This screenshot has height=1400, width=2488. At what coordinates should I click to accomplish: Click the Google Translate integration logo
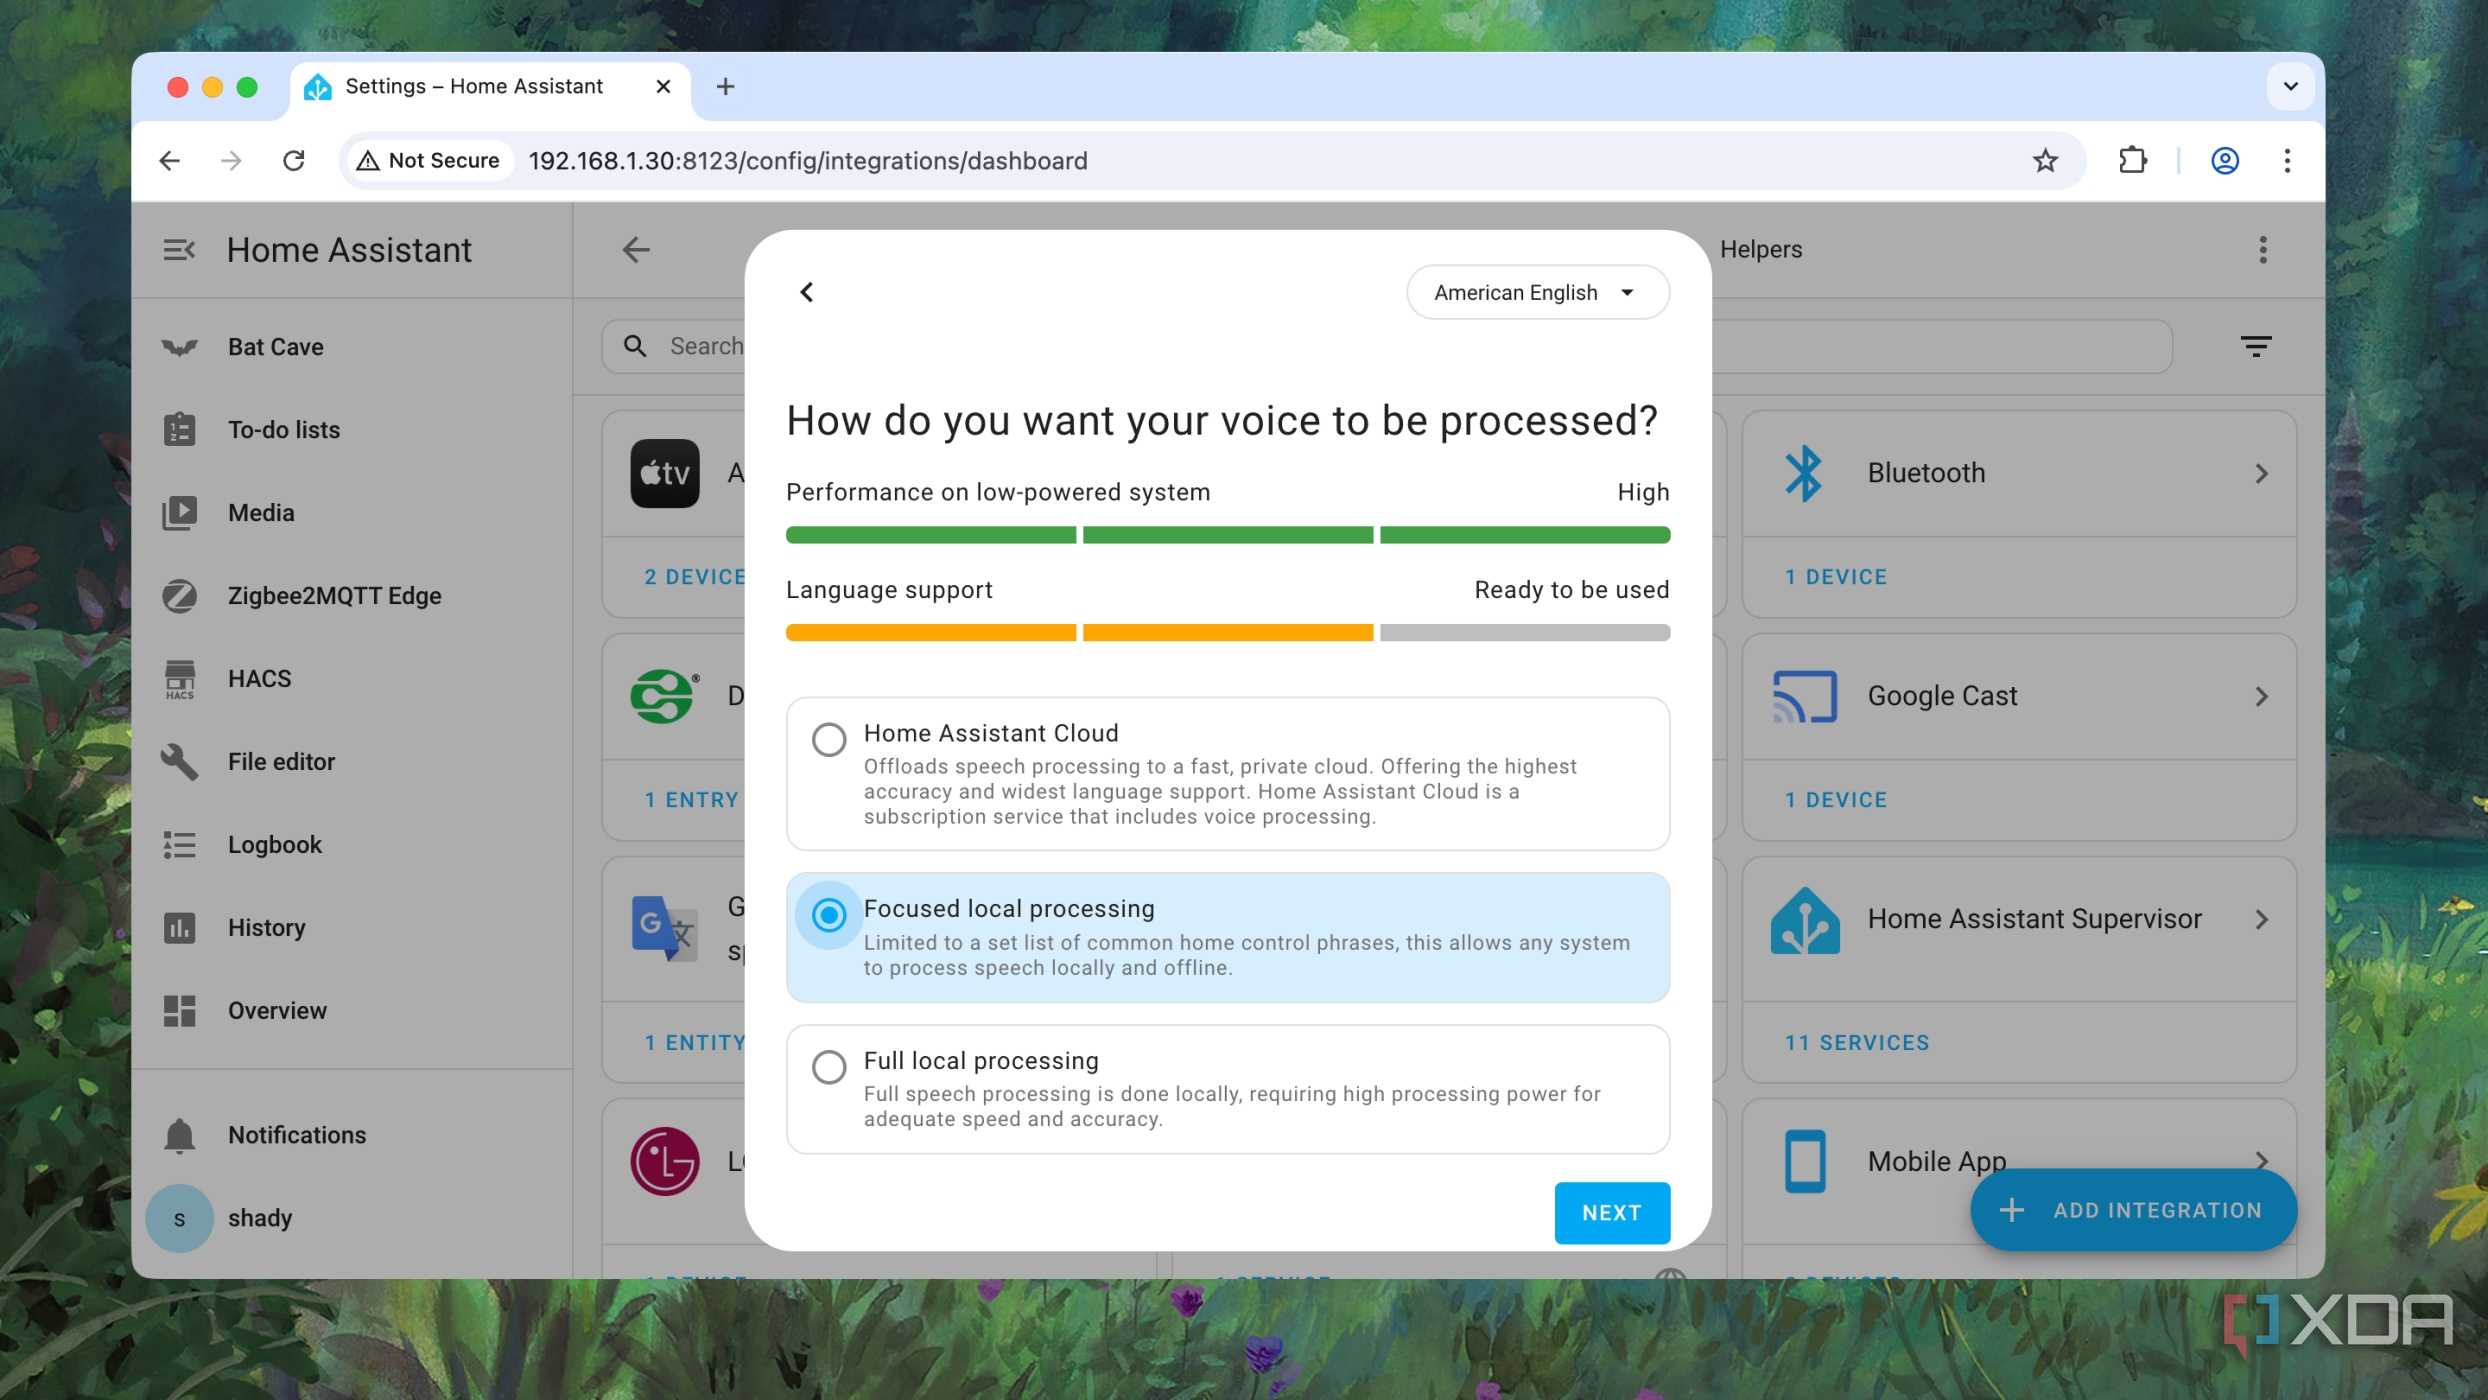coord(665,928)
